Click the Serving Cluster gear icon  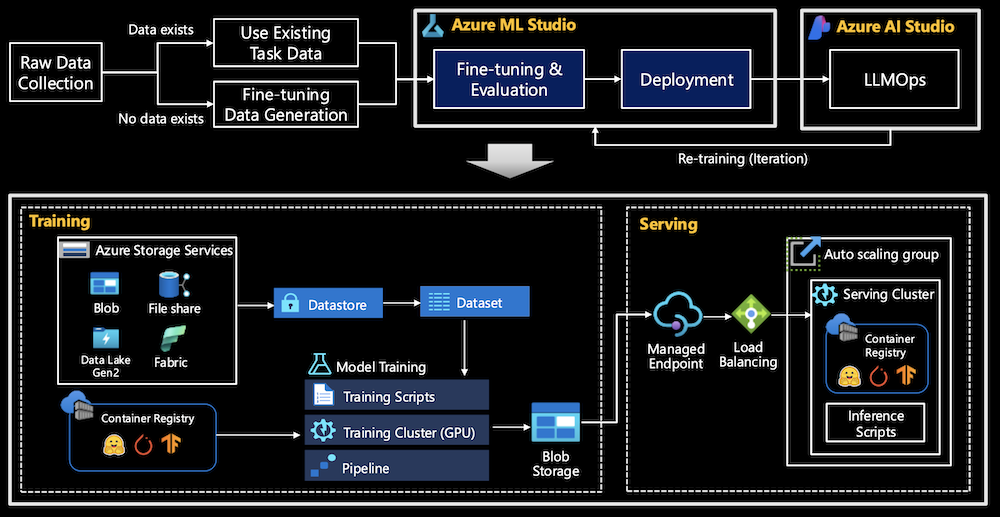point(826,295)
